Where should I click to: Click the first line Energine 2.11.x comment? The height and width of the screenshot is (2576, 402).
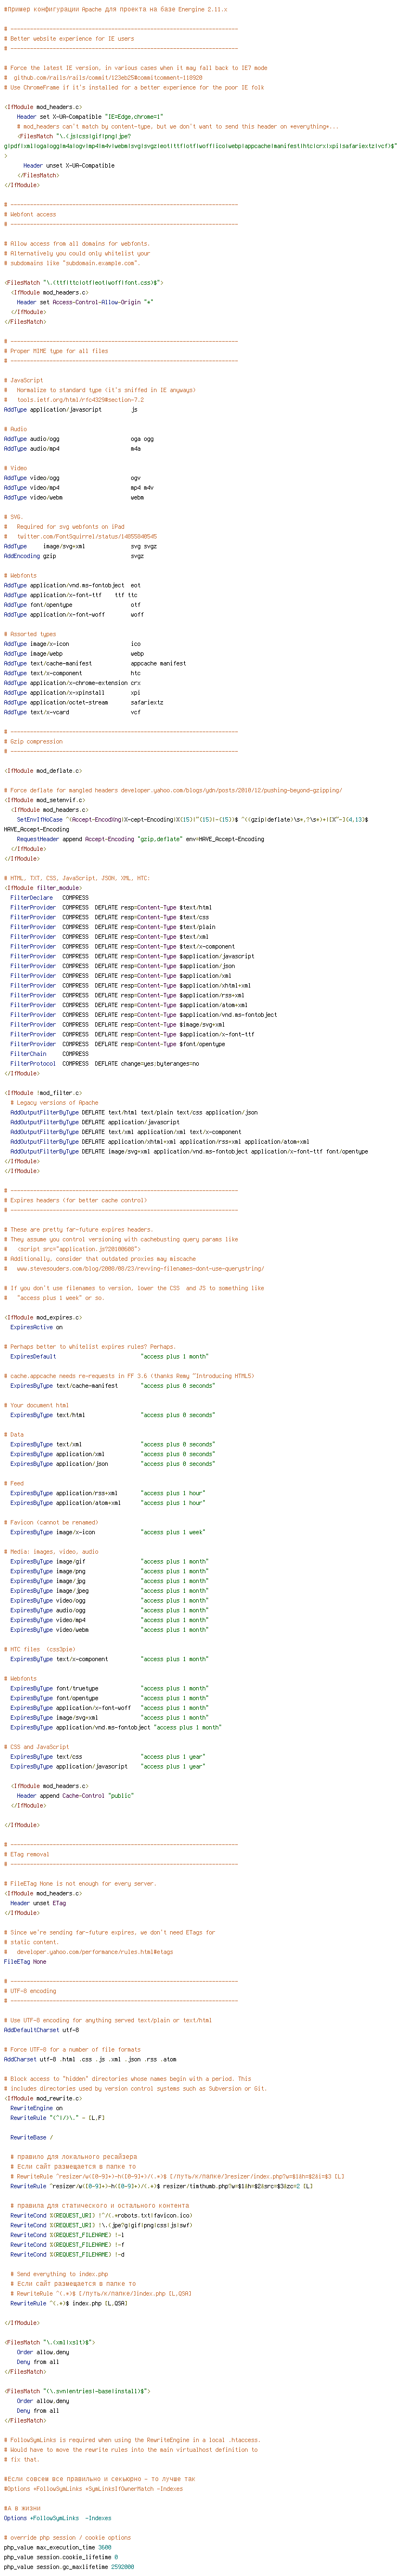115,9
